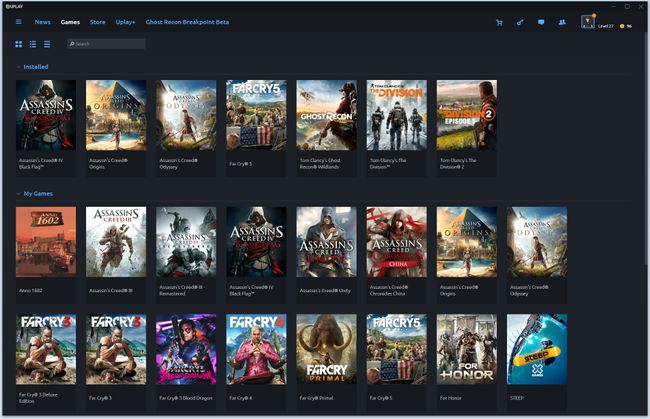Viewport: 650px width, 419px height.
Task: Open the Uplay+ tab
Action: point(125,22)
